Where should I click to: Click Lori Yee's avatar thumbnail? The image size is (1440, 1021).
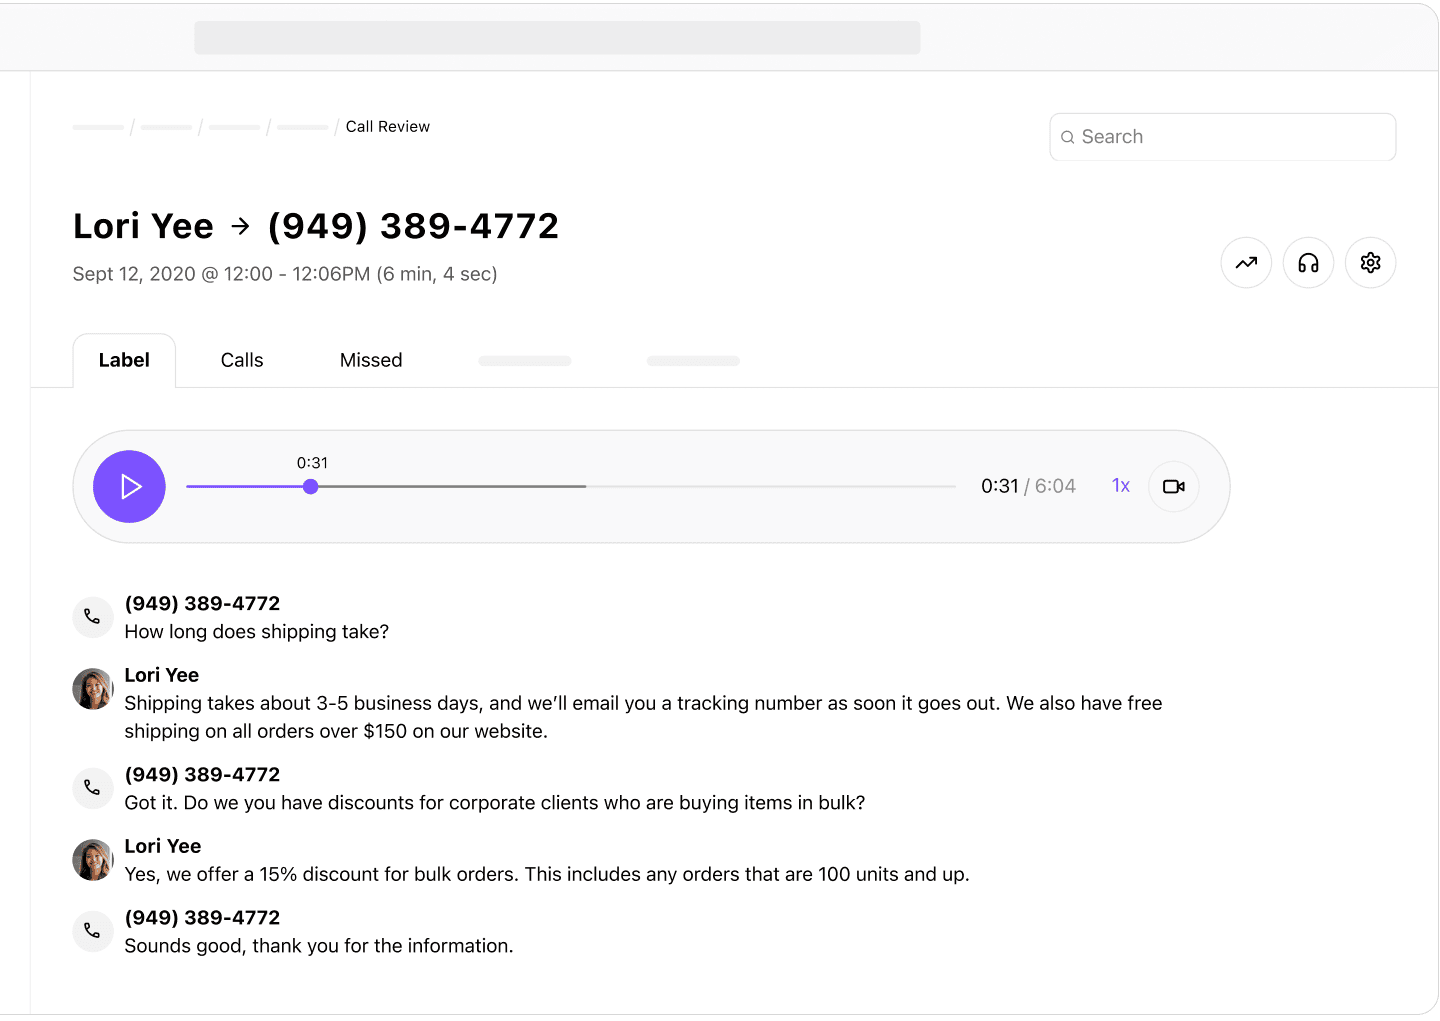[x=93, y=689]
